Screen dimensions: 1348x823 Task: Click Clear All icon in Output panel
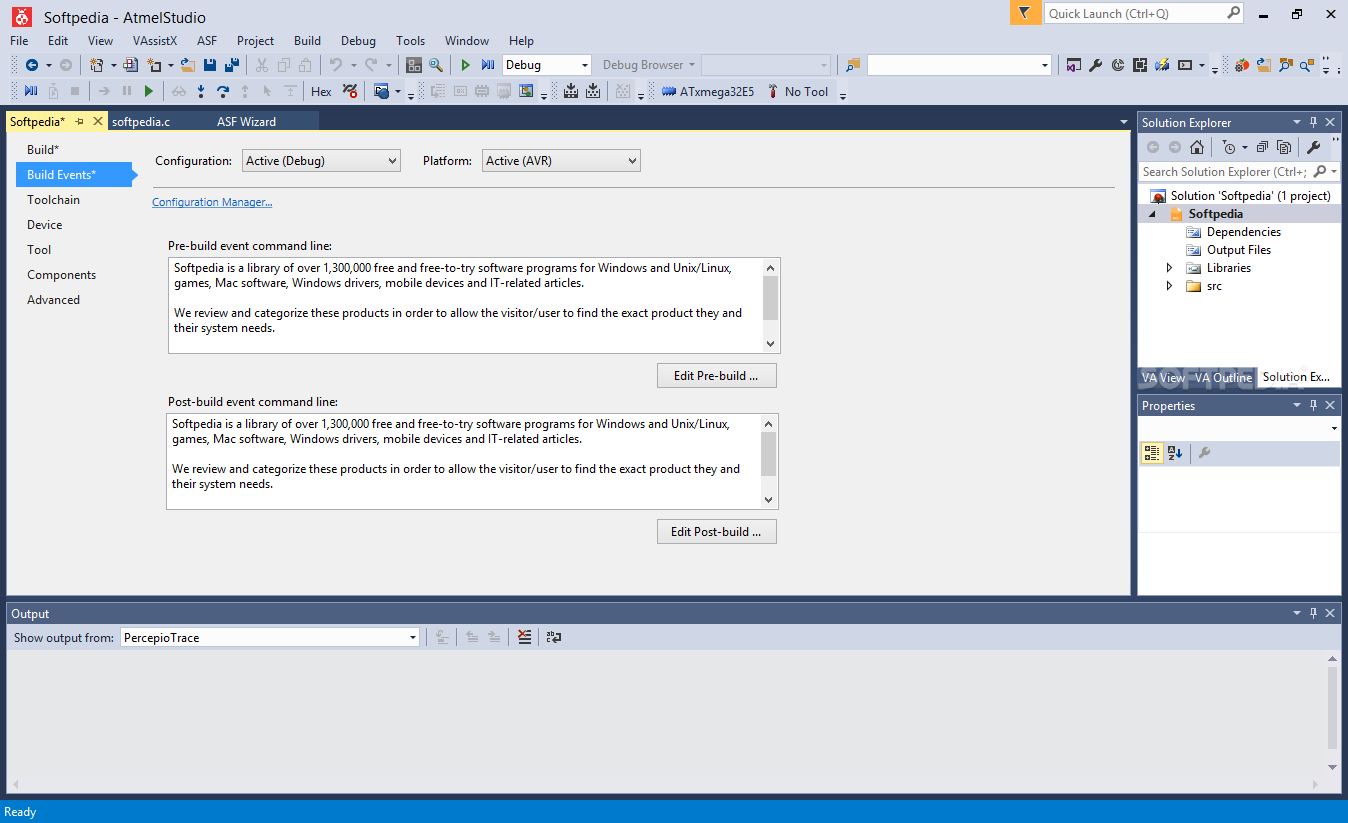[x=525, y=637]
